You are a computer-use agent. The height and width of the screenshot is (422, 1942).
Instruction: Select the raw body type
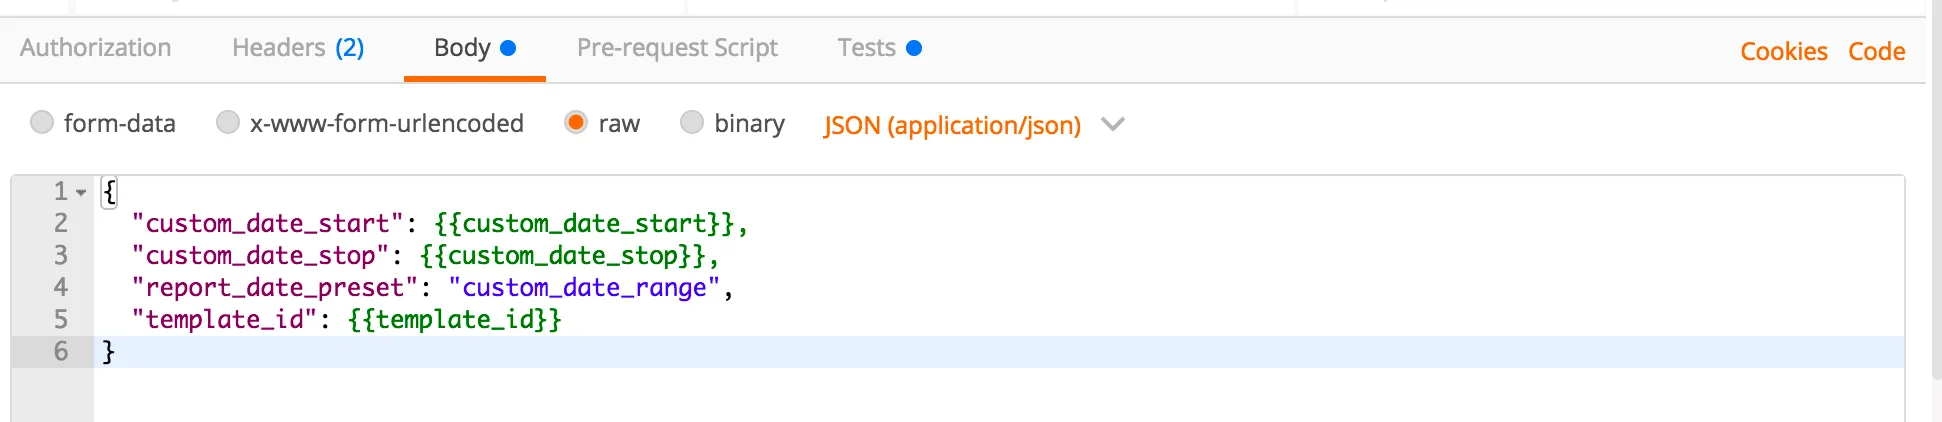[576, 122]
